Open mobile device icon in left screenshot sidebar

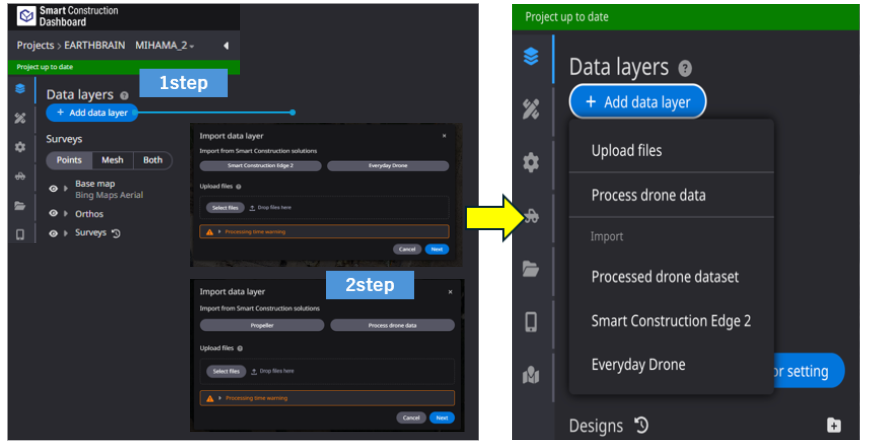coord(21,235)
